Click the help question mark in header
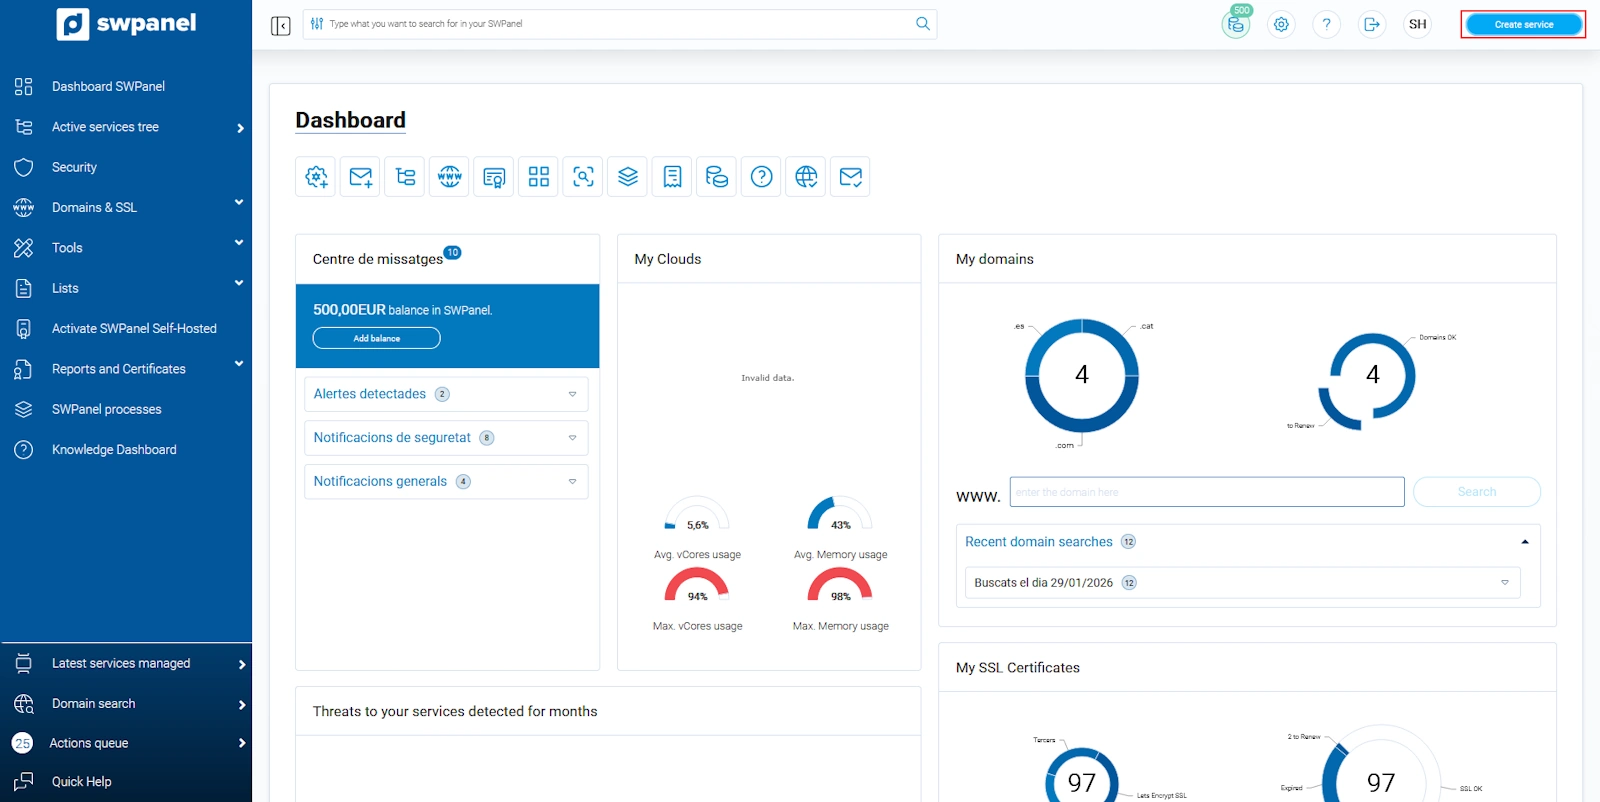 click(1326, 25)
